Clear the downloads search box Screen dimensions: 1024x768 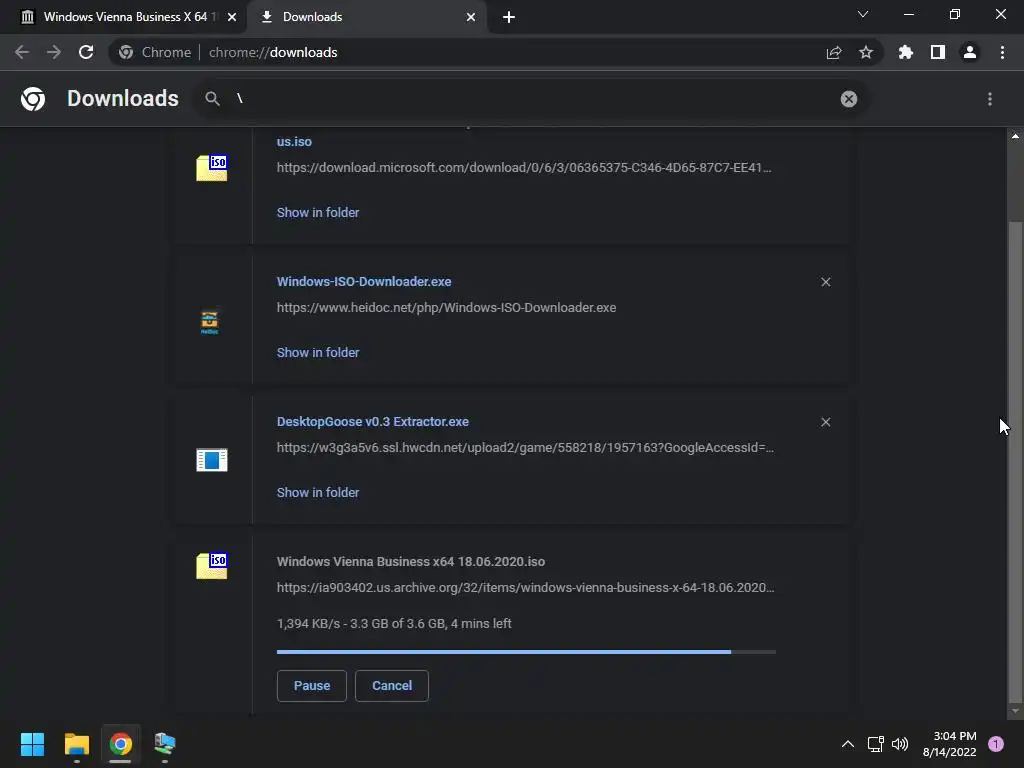(849, 99)
